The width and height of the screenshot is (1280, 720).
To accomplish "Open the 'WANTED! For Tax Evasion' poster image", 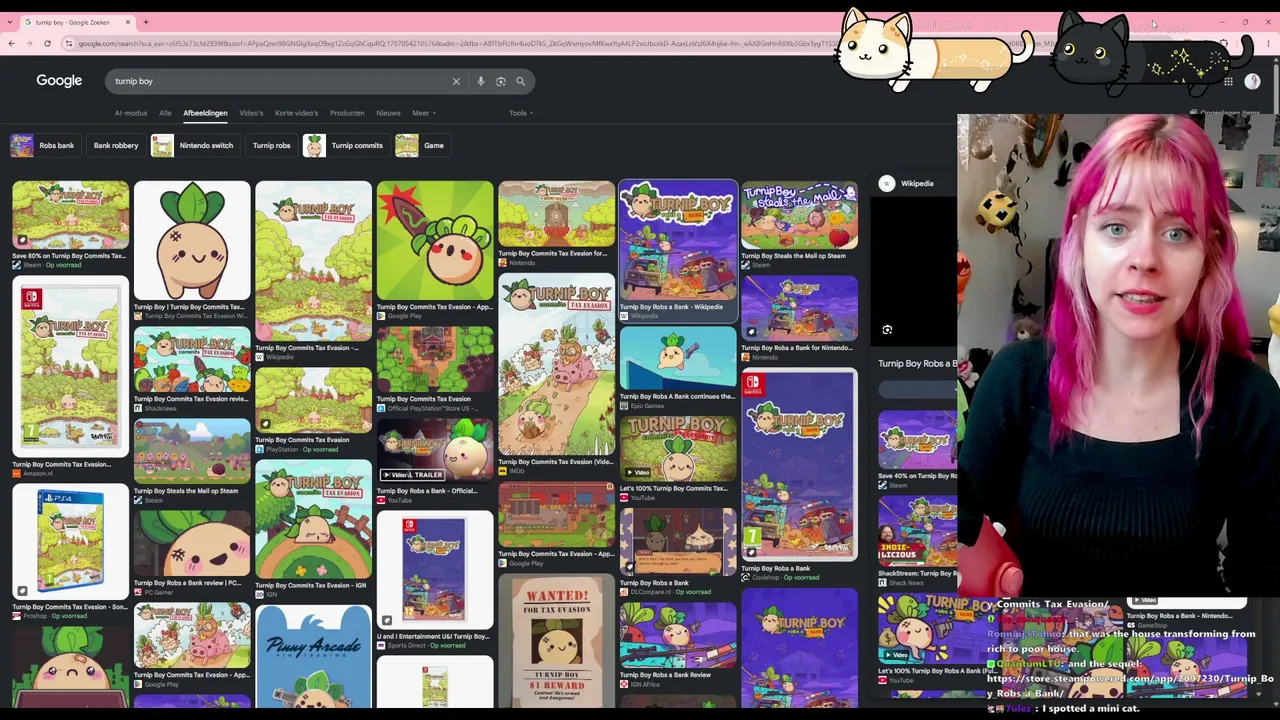I will click(x=556, y=642).
